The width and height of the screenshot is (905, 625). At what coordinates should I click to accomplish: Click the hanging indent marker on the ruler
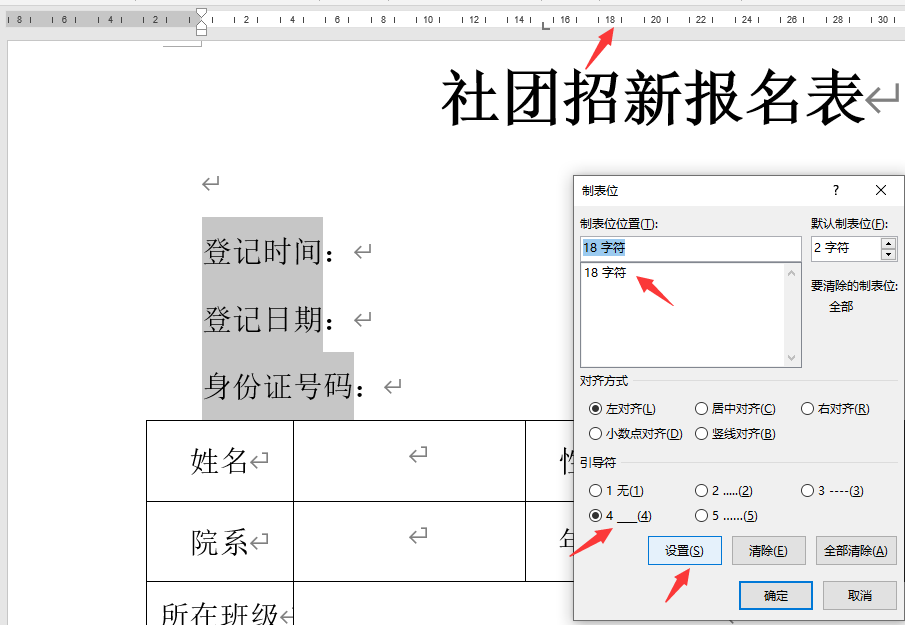[x=201, y=23]
